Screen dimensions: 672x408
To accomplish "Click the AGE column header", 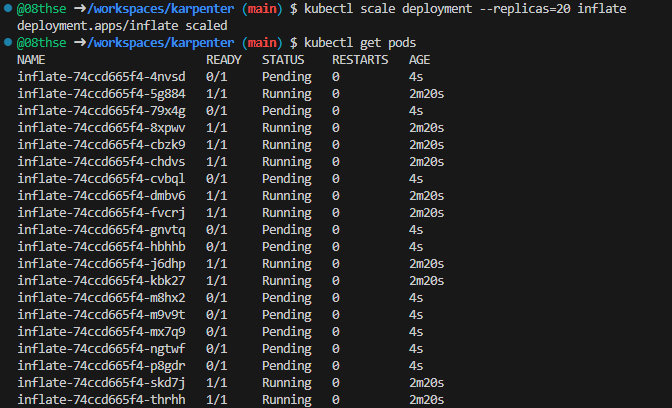I will (419, 60).
